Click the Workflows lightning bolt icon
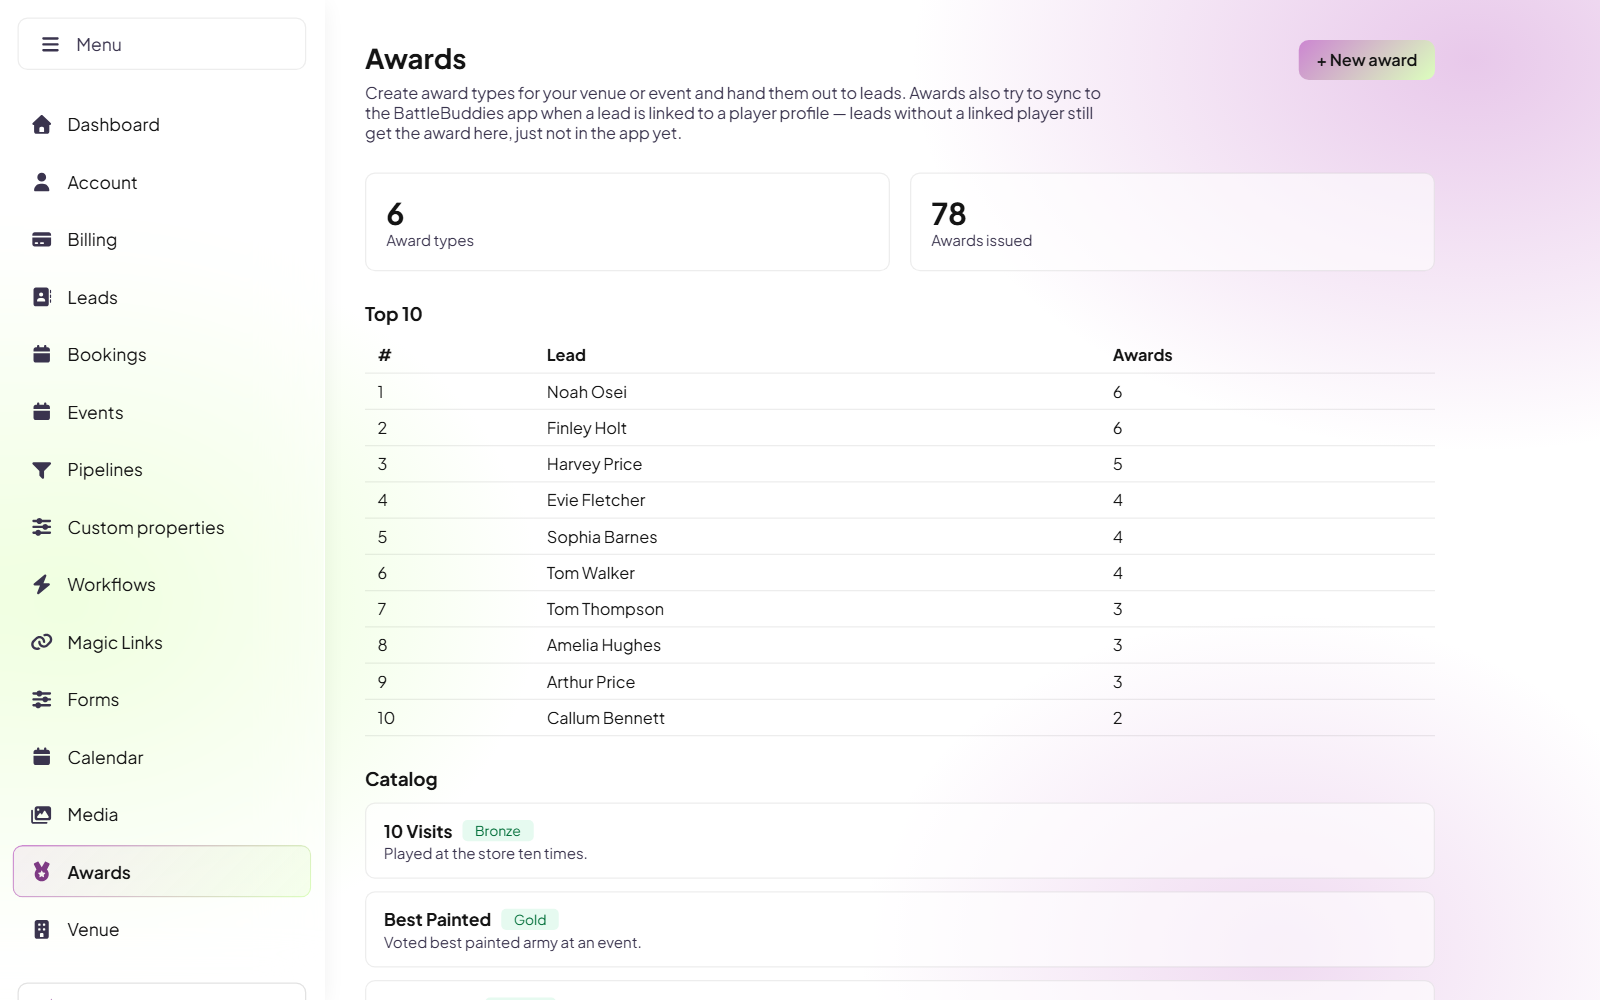 coord(41,584)
